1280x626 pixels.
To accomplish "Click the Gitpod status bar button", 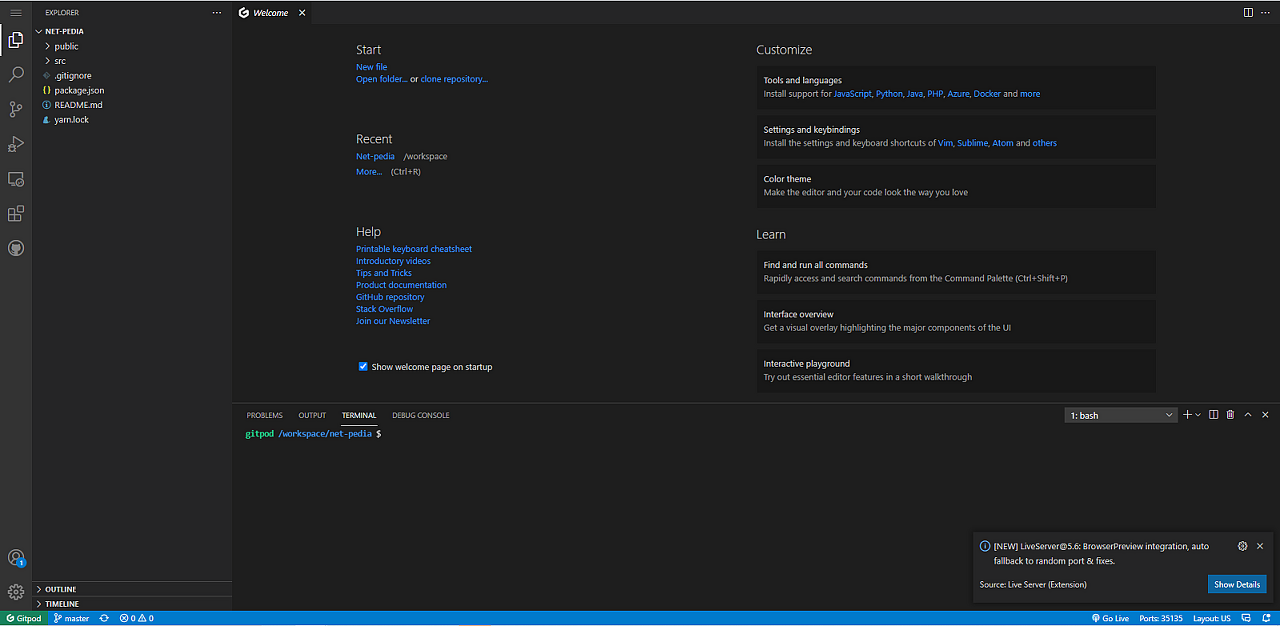I will [x=22, y=618].
